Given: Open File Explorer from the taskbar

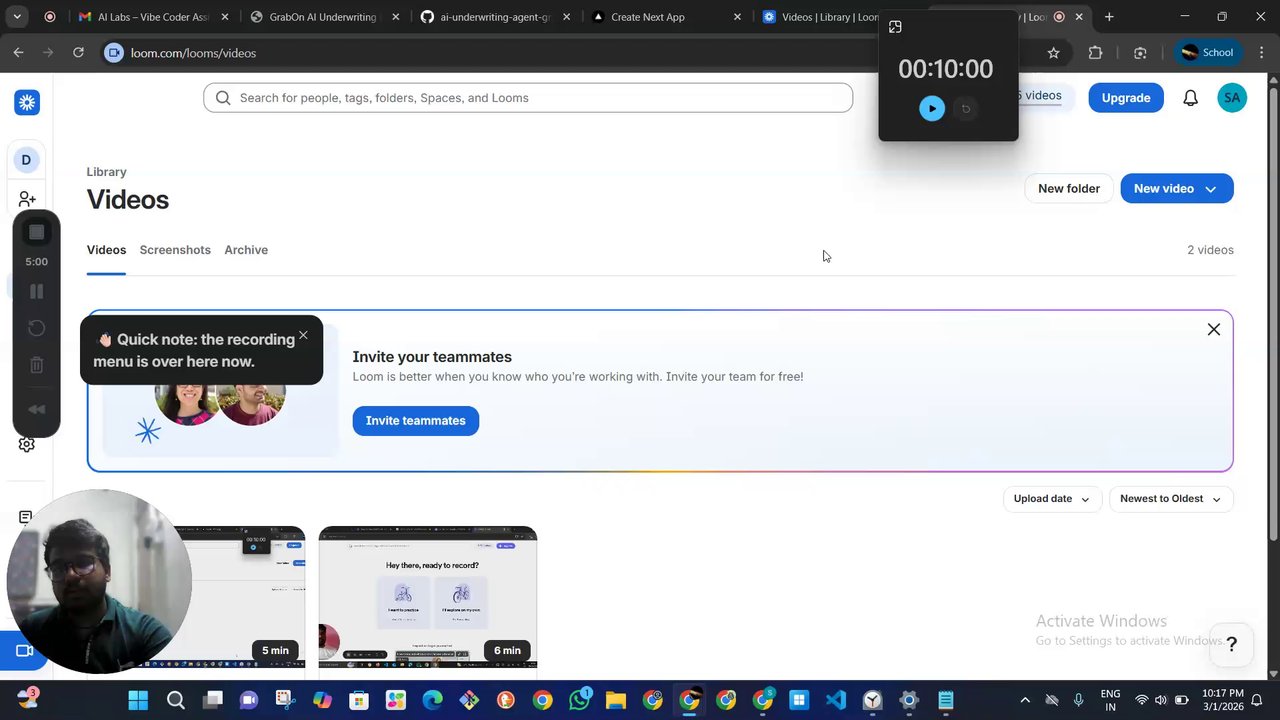Looking at the screenshot, I should [x=615, y=700].
